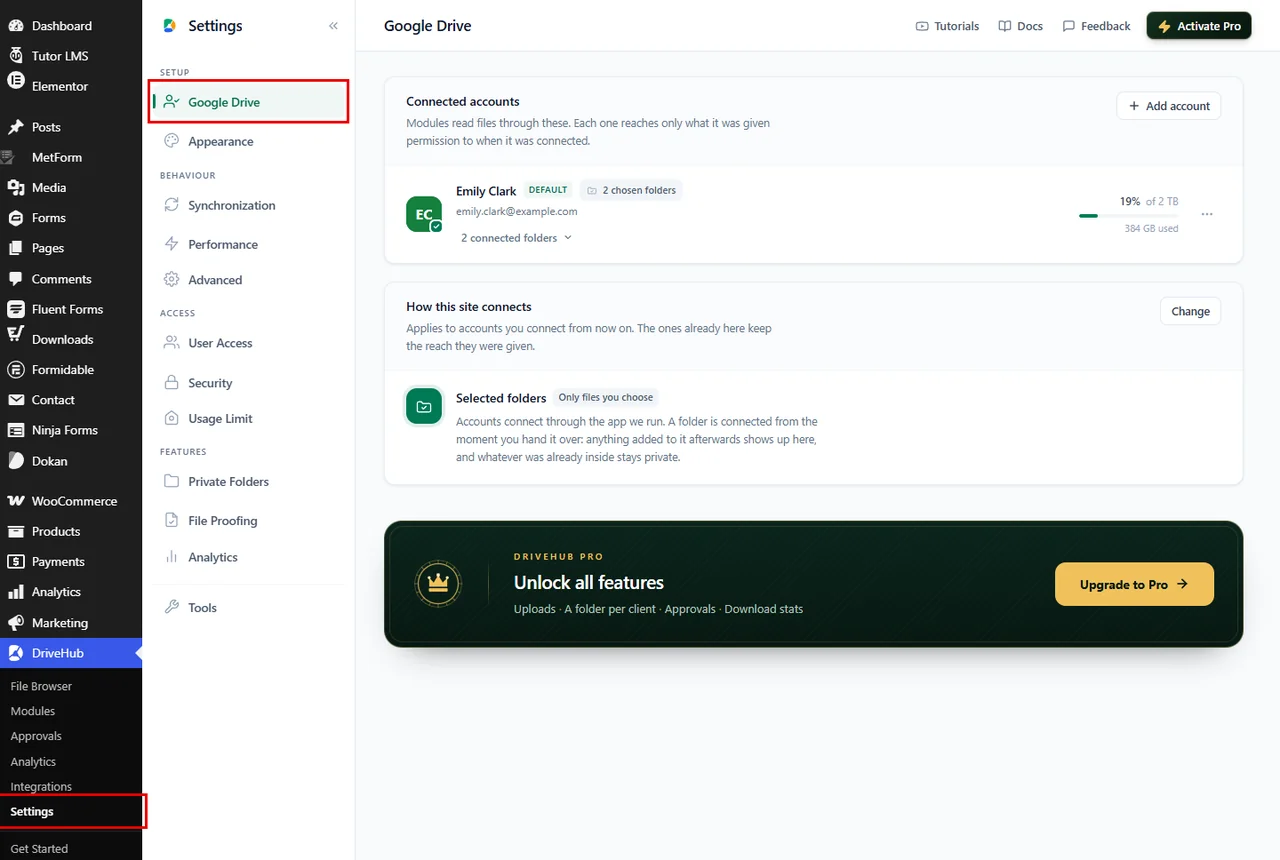Click the DriveHub logo beside Settings title
This screenshot has height=860, width=1280.
point(170,26)
